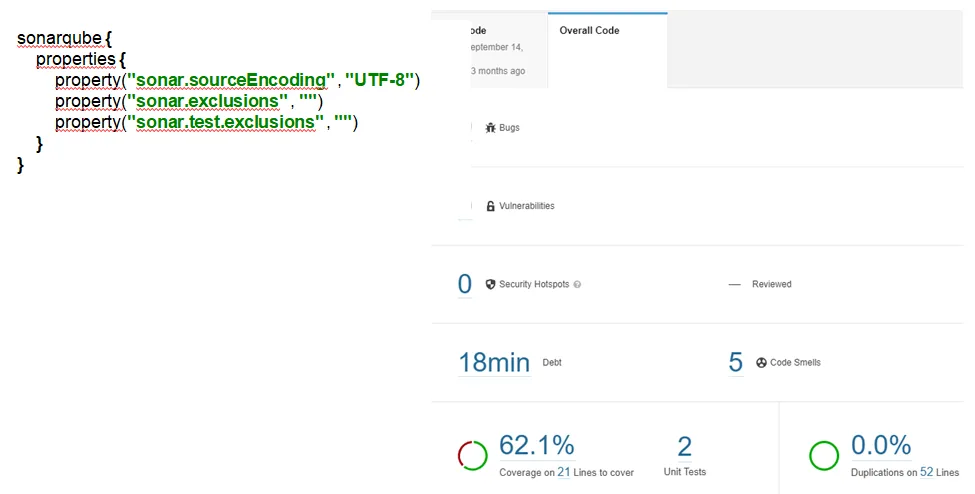Click the coverage donut chart

[473, 456]
